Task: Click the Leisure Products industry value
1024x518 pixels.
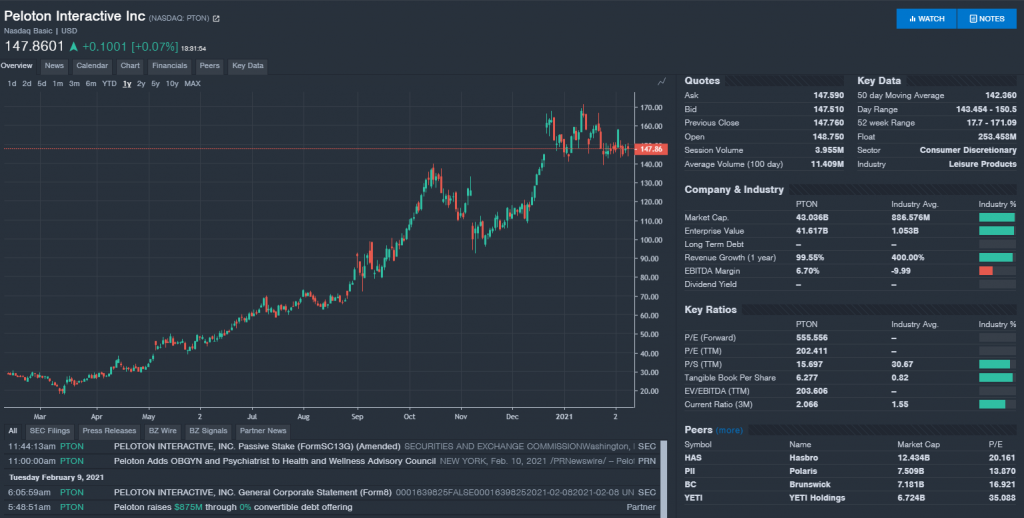Action: [982, 164]
